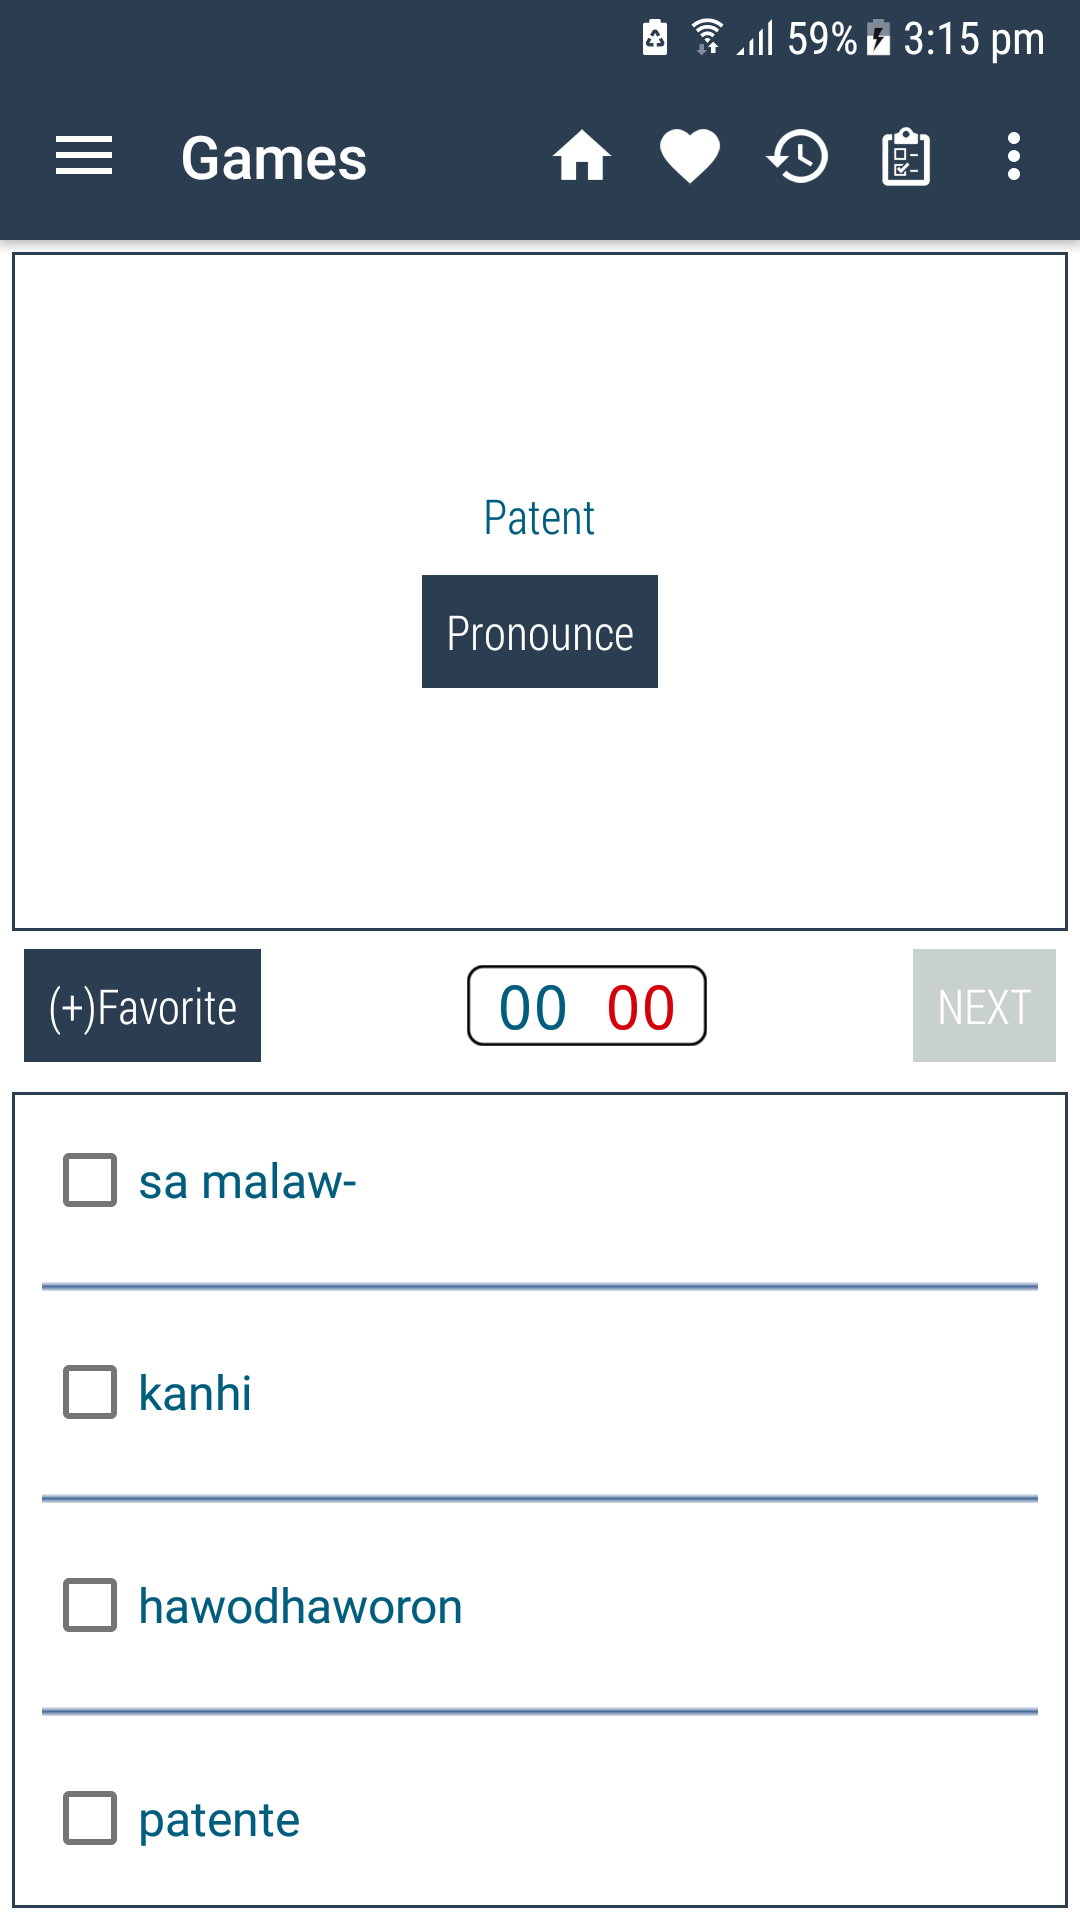Tap the word "Patent"
1080x1920 pixels.
pyautogui.click(x=539, y=518)
